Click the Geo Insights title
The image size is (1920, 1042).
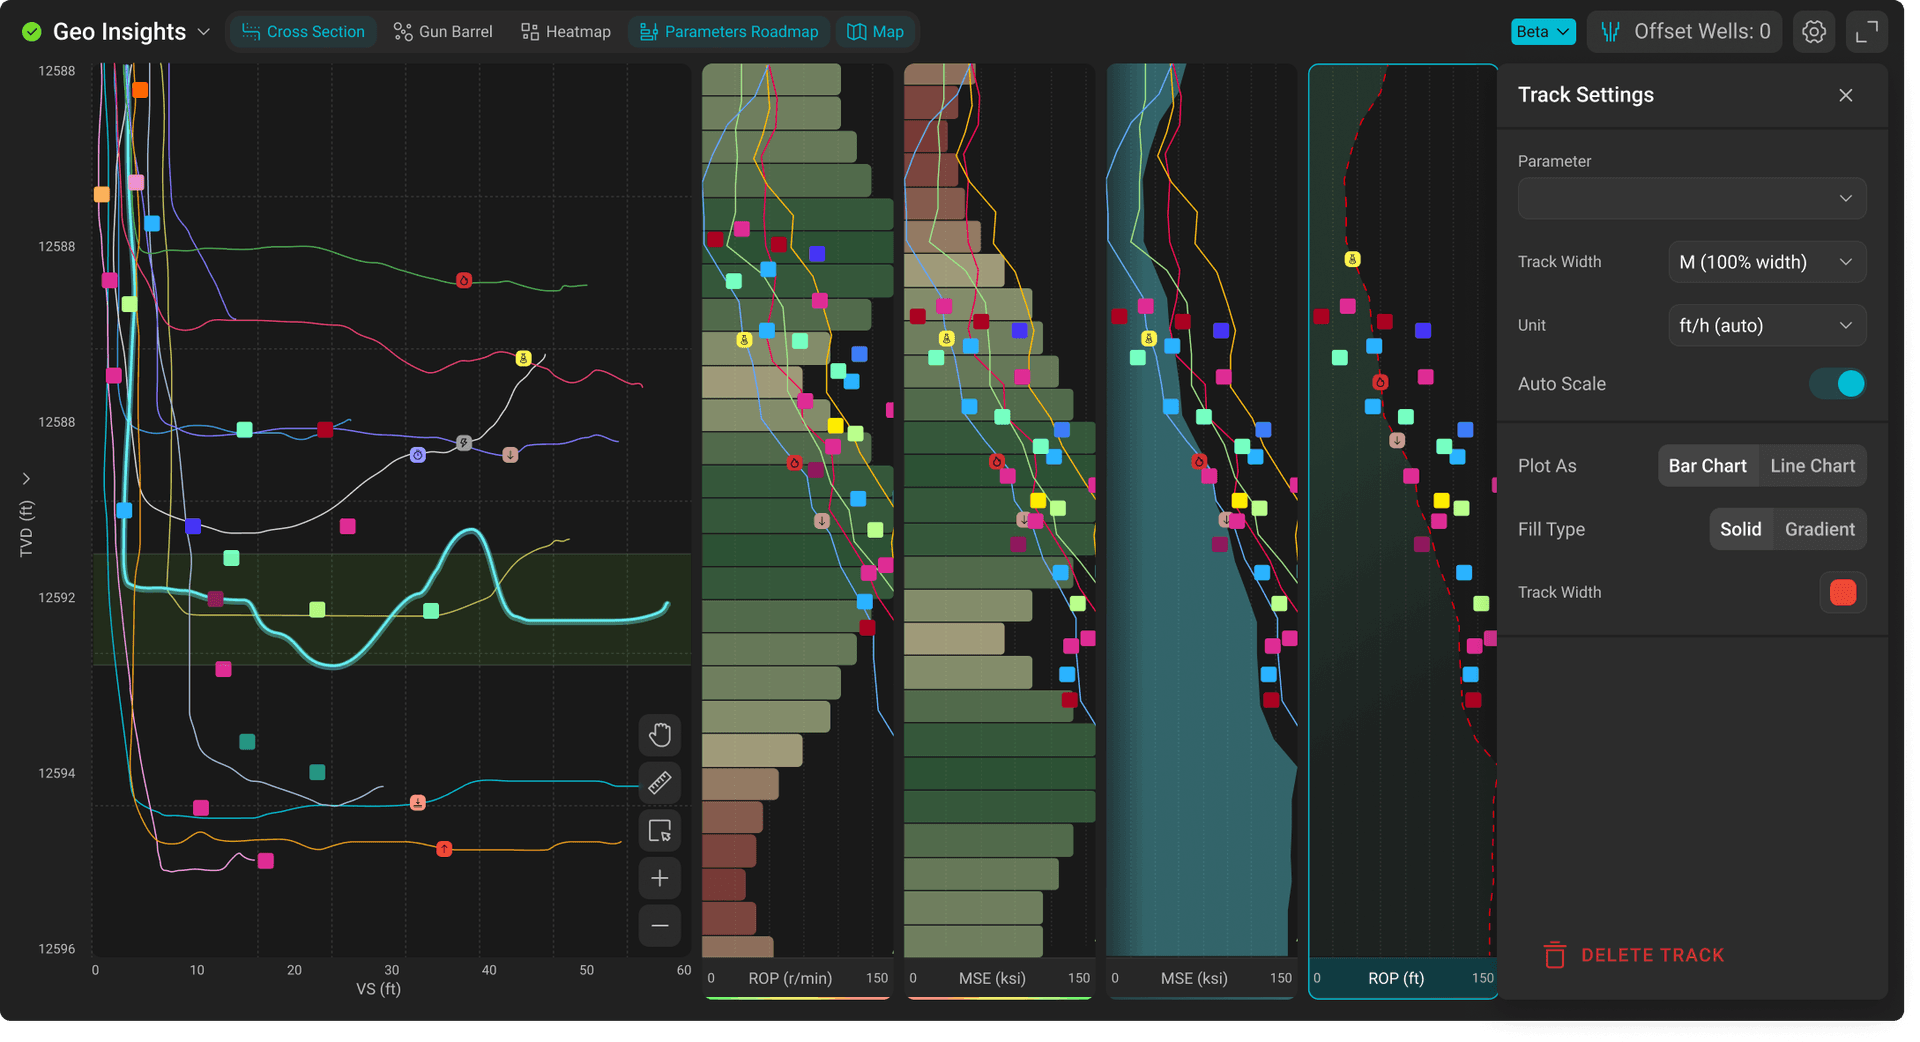click(x=119, y=32)
